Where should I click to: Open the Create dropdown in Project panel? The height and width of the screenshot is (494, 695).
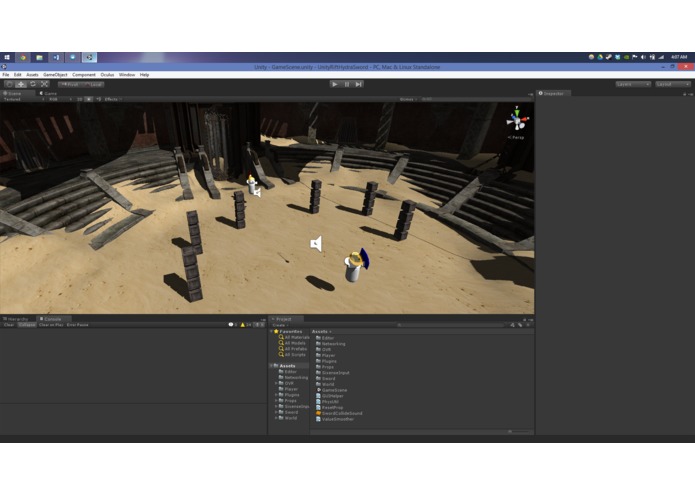[280, 325]
